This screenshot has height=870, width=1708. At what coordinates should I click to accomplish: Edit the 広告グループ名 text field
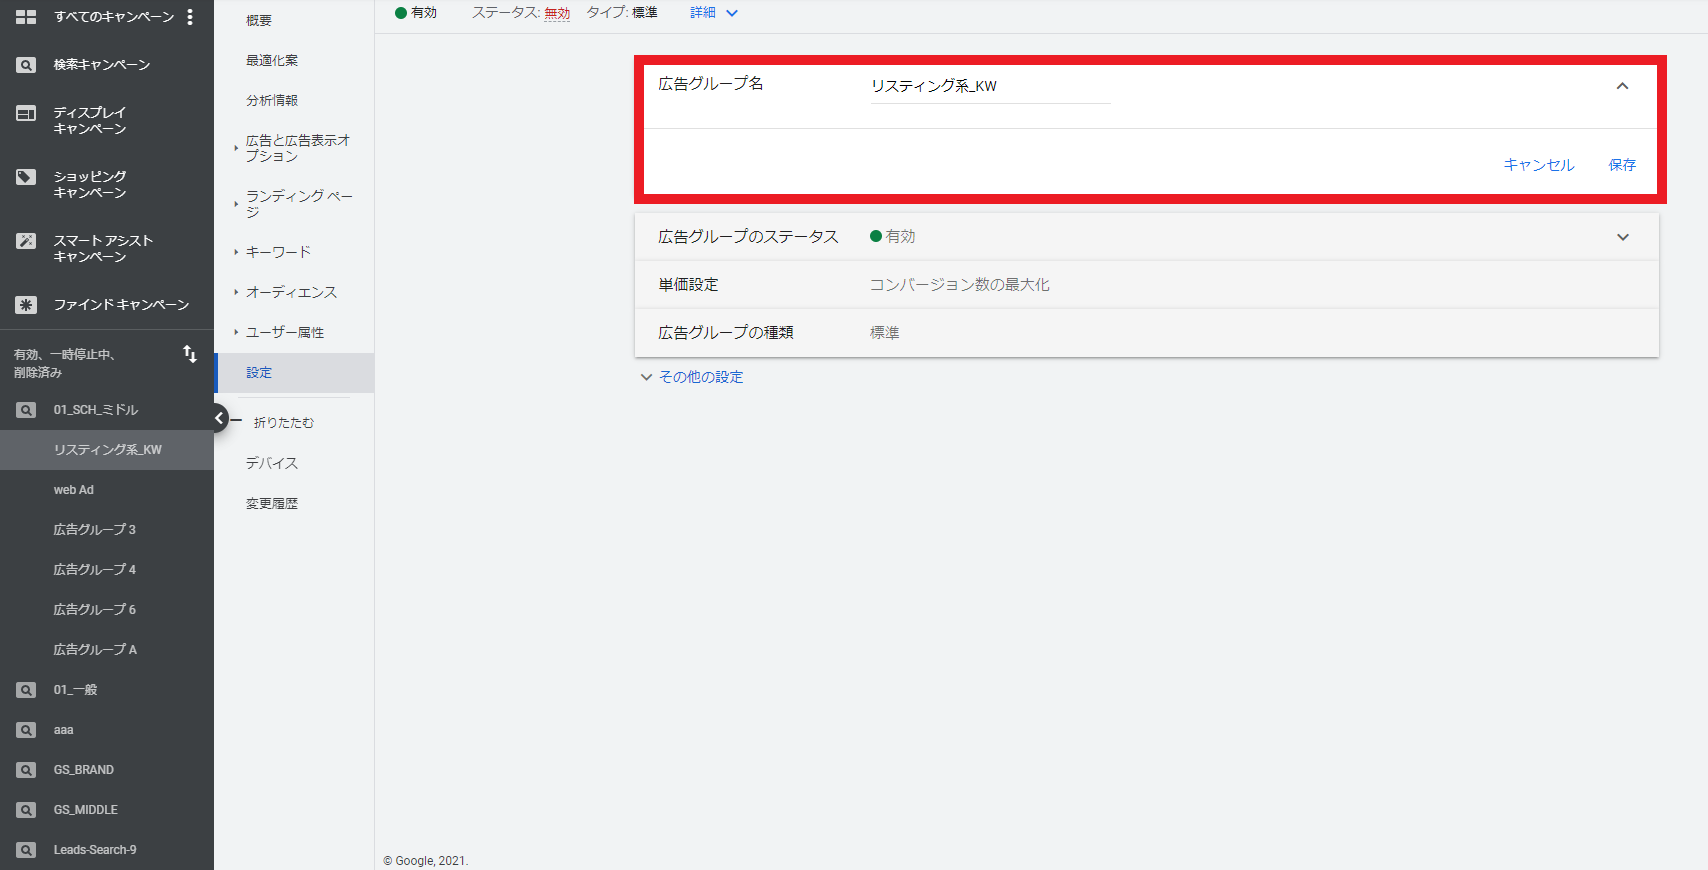[990, 86]
